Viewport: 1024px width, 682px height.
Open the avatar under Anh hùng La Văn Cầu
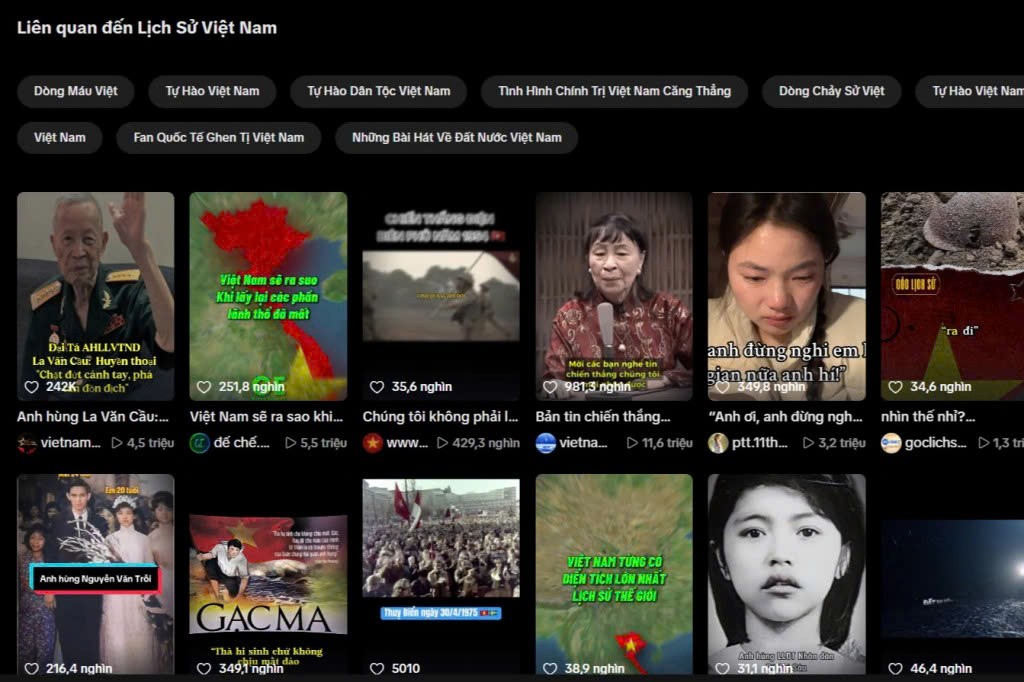tap(27, 443)
